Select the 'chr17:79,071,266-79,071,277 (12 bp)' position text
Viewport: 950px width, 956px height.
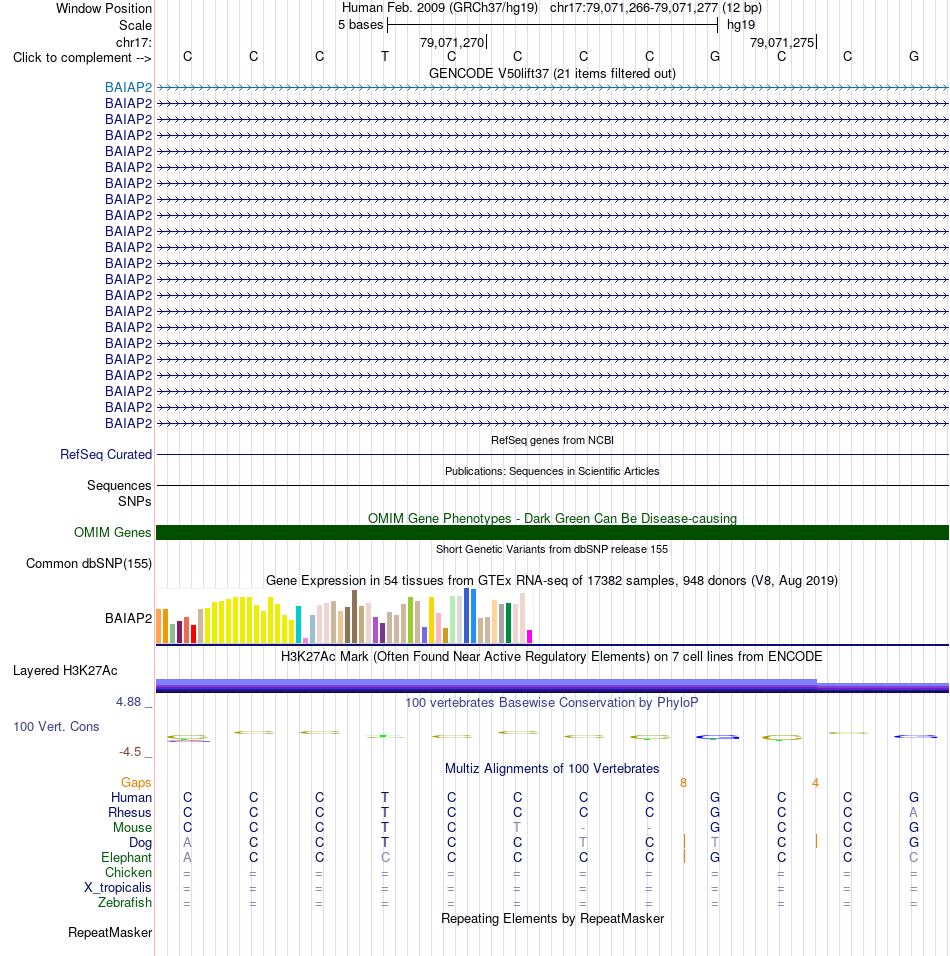pyautogui.click(x=656, y=8)
